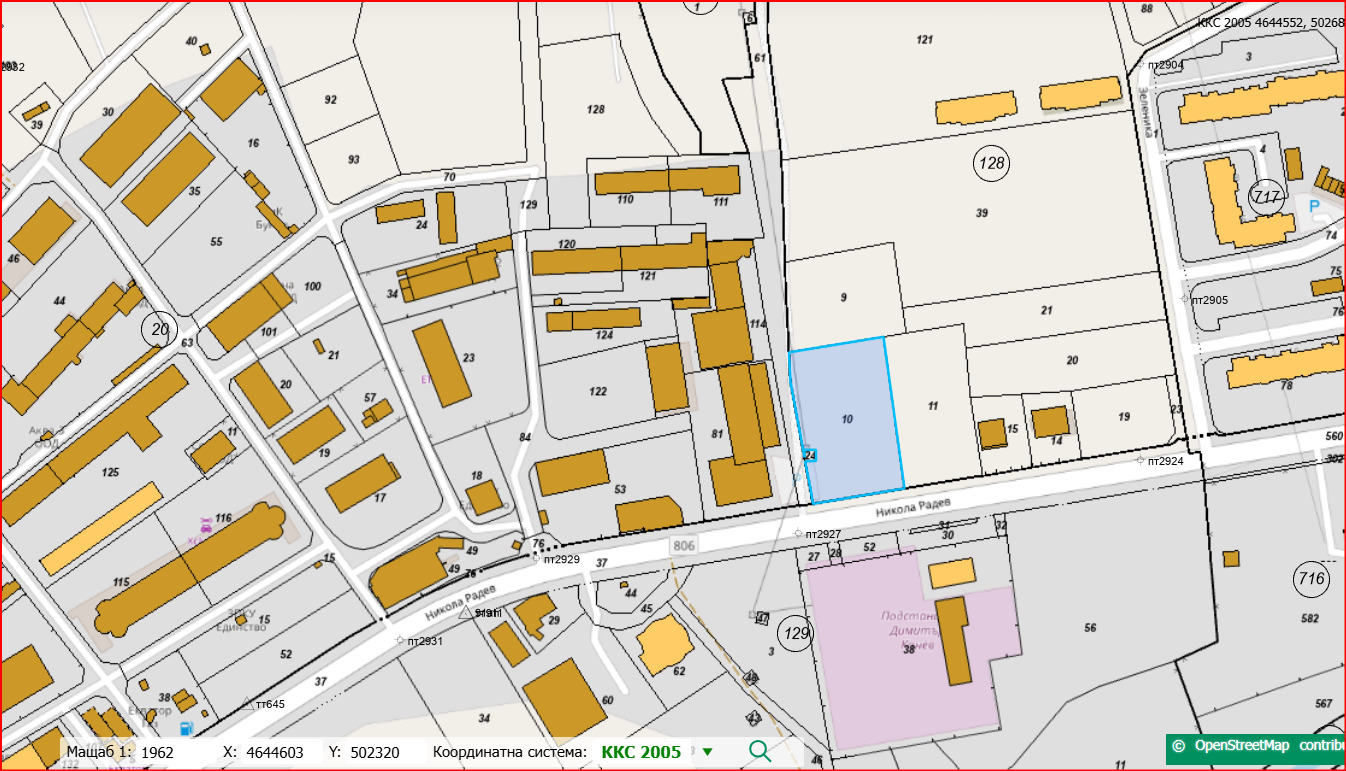Click the circled district label 20
Image resolution: width=1346 pixels, height=771 pixels.
[x=157, y=328]
